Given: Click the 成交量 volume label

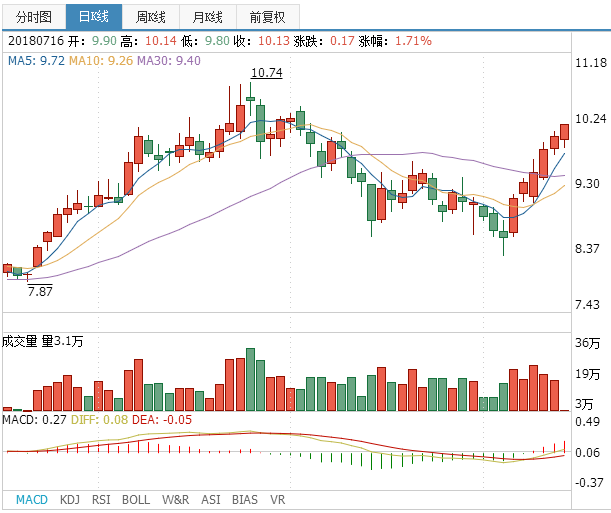Looking at the screenshot, I should click(19, 341).
